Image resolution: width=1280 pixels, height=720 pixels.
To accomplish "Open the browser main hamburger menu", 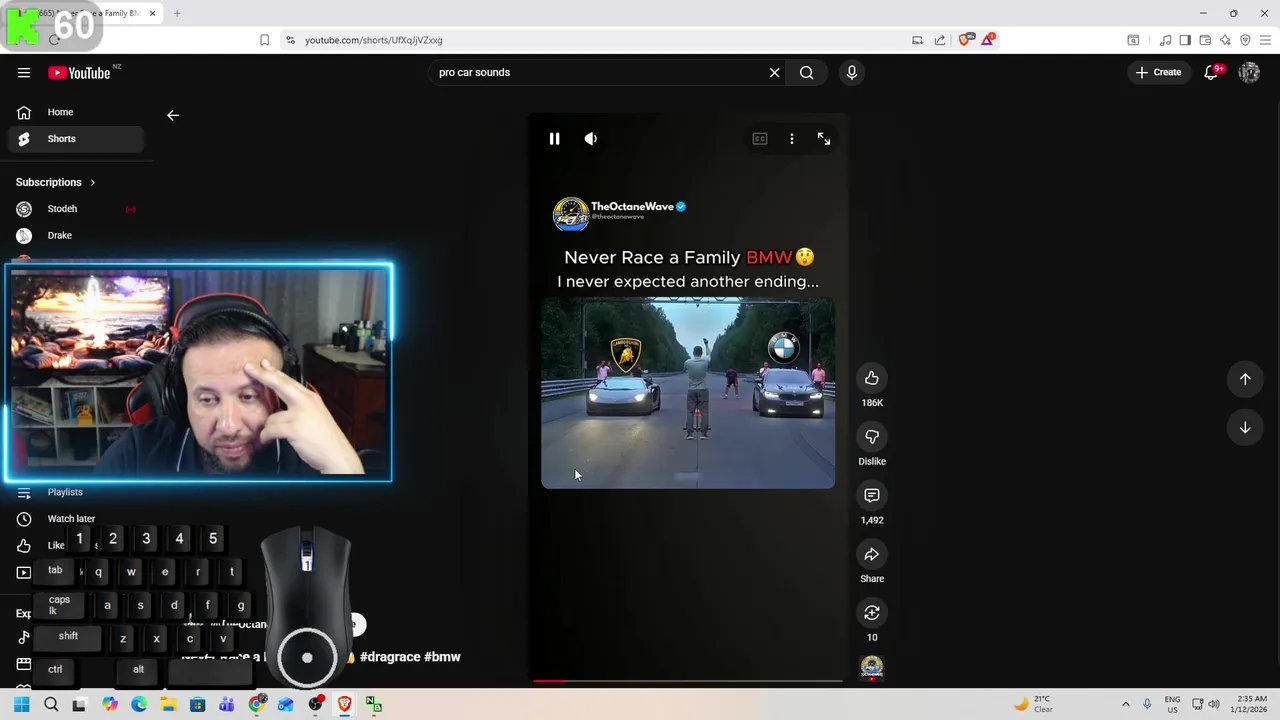I will tap(1265, 40).
